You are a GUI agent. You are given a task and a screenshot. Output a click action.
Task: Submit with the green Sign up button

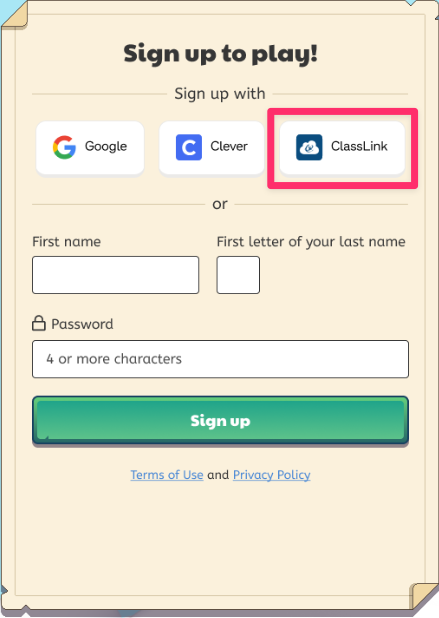pos(220,421)
